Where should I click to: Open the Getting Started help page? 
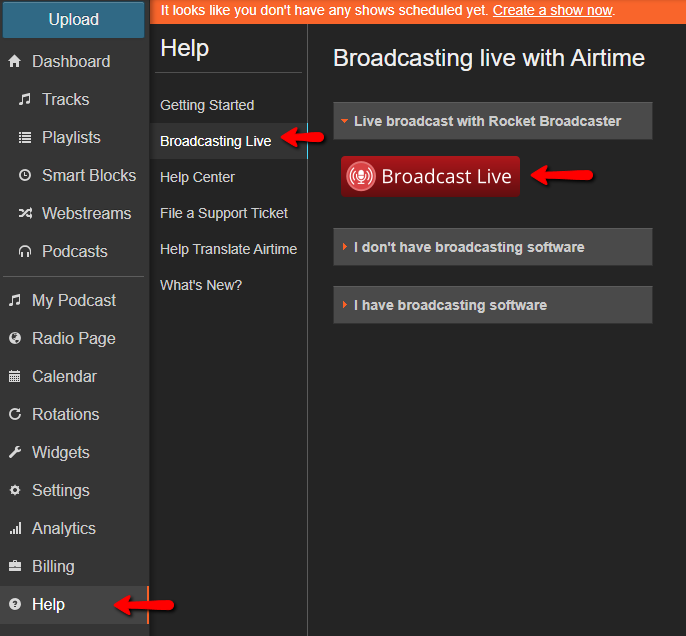207,105
